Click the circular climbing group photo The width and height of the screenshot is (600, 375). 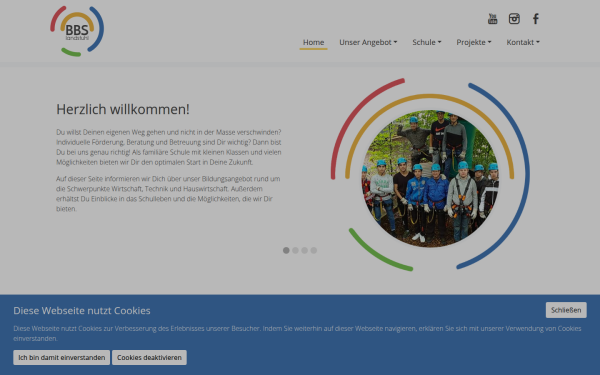click(x=430, y=178)
